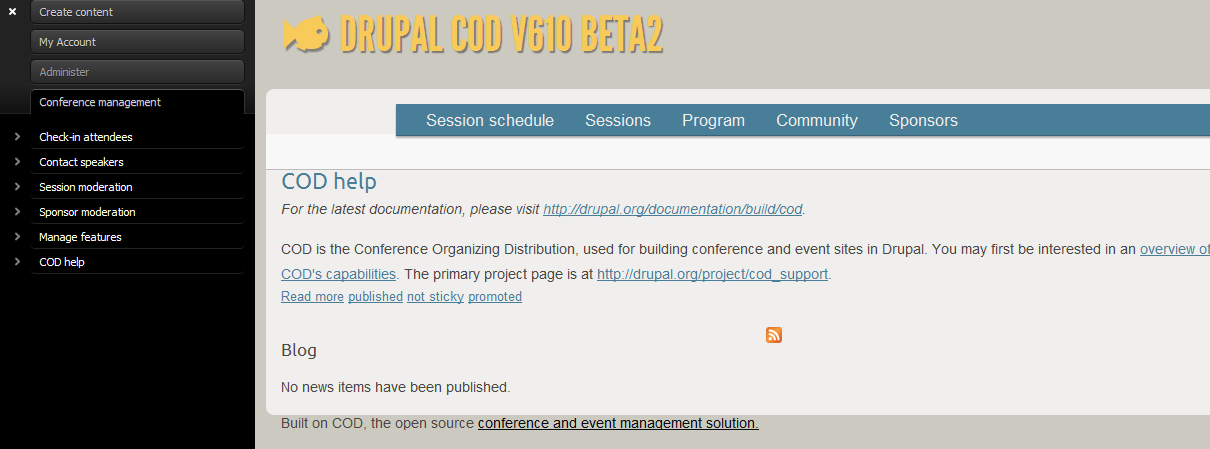Expand the Check-in attendees arrow
1210x449 pixels.
point(18,137)
